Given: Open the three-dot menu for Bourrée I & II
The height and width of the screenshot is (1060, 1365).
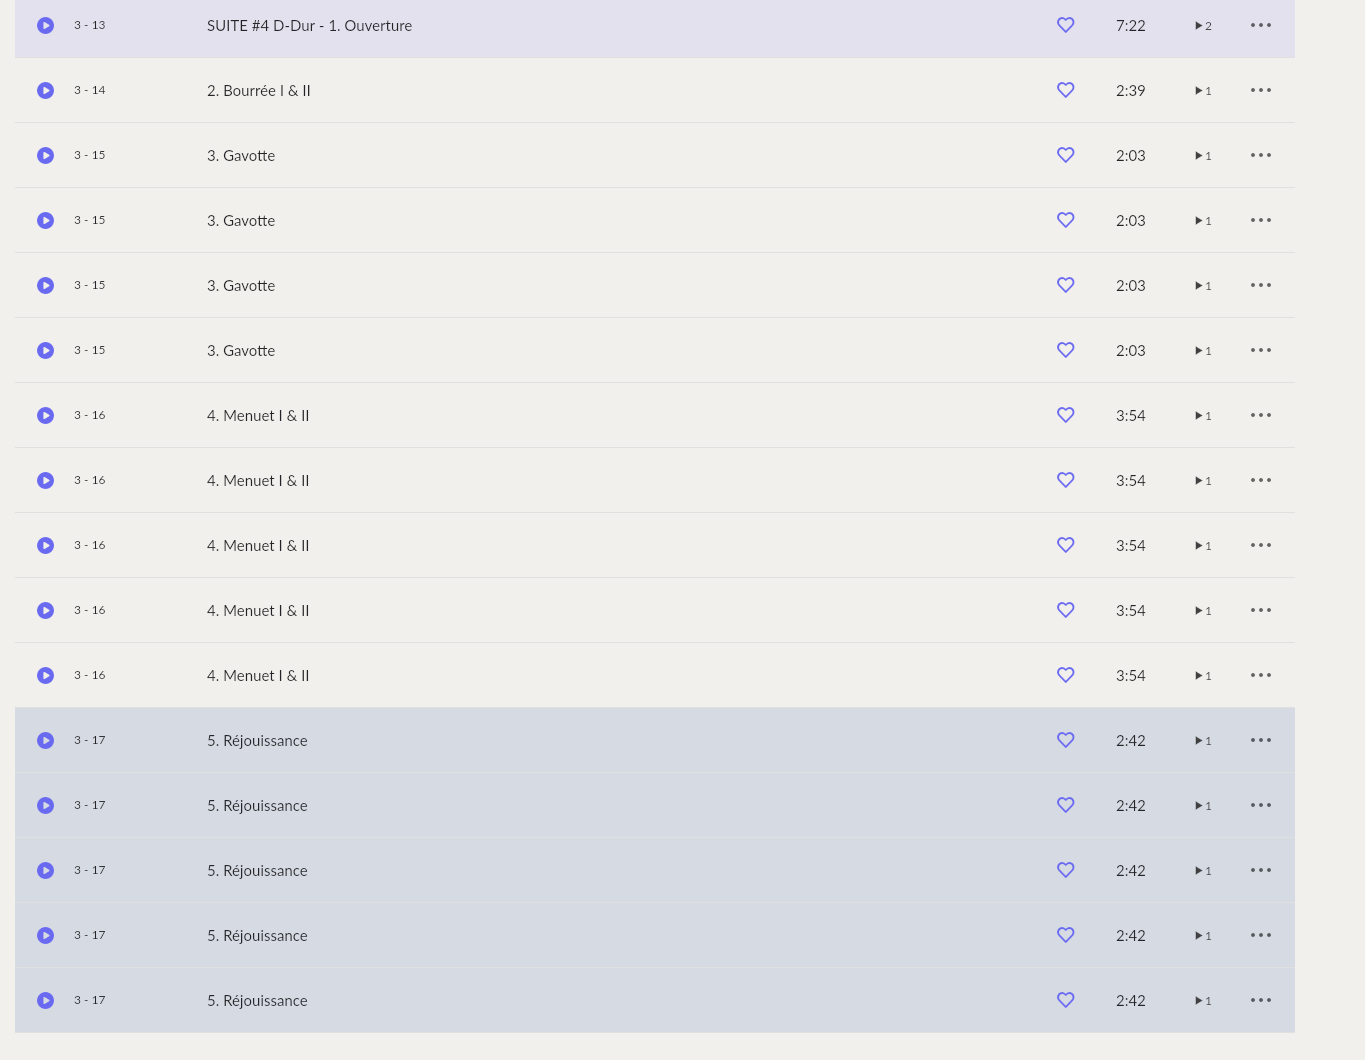Looking at the screenshot, I should (1261, 90).
